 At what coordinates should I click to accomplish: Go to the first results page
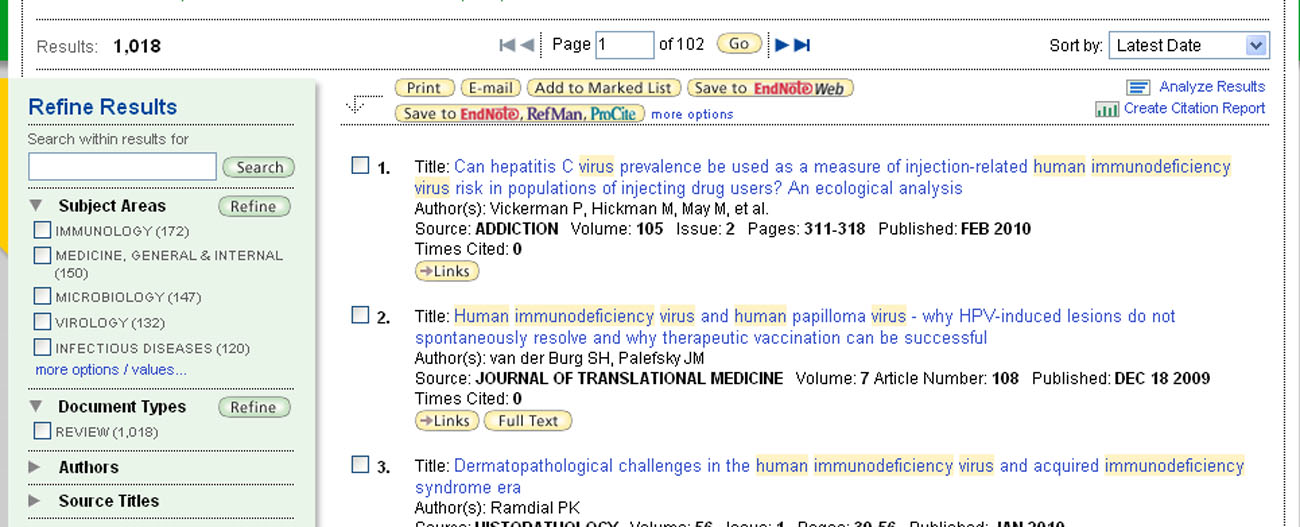coord(507,45)
